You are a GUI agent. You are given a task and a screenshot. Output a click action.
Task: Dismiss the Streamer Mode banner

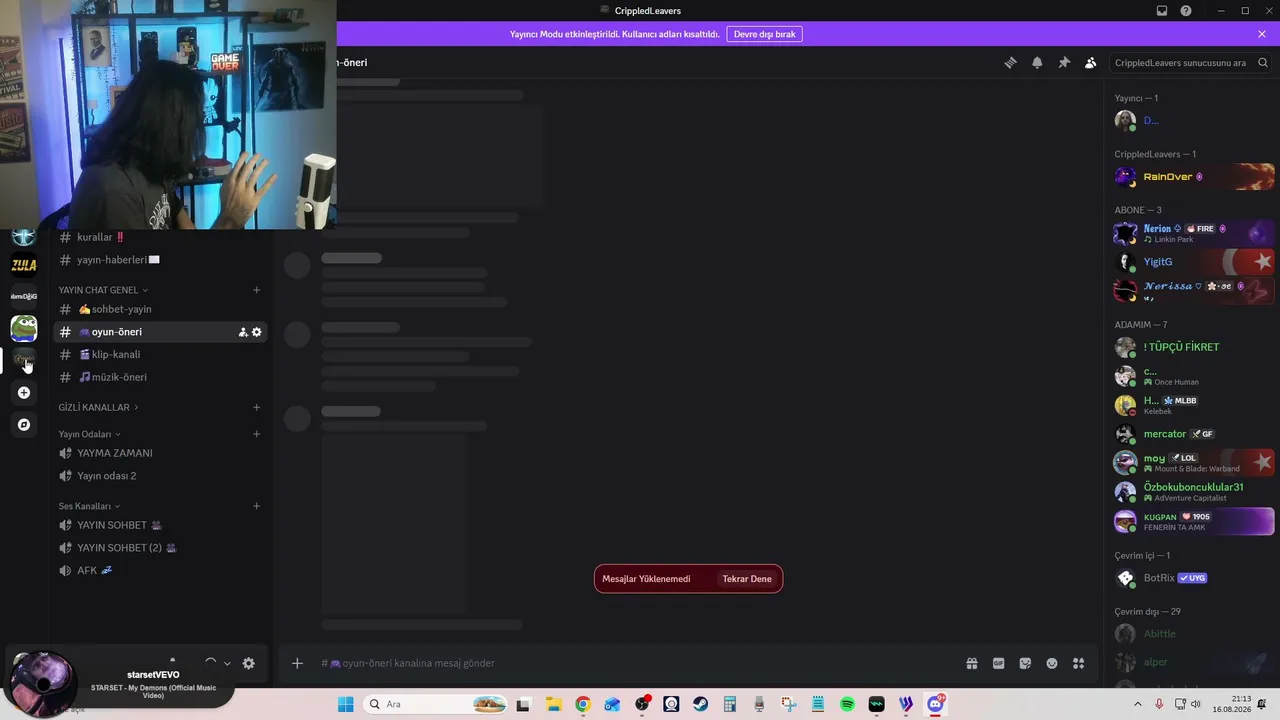tap(1262, 34)
